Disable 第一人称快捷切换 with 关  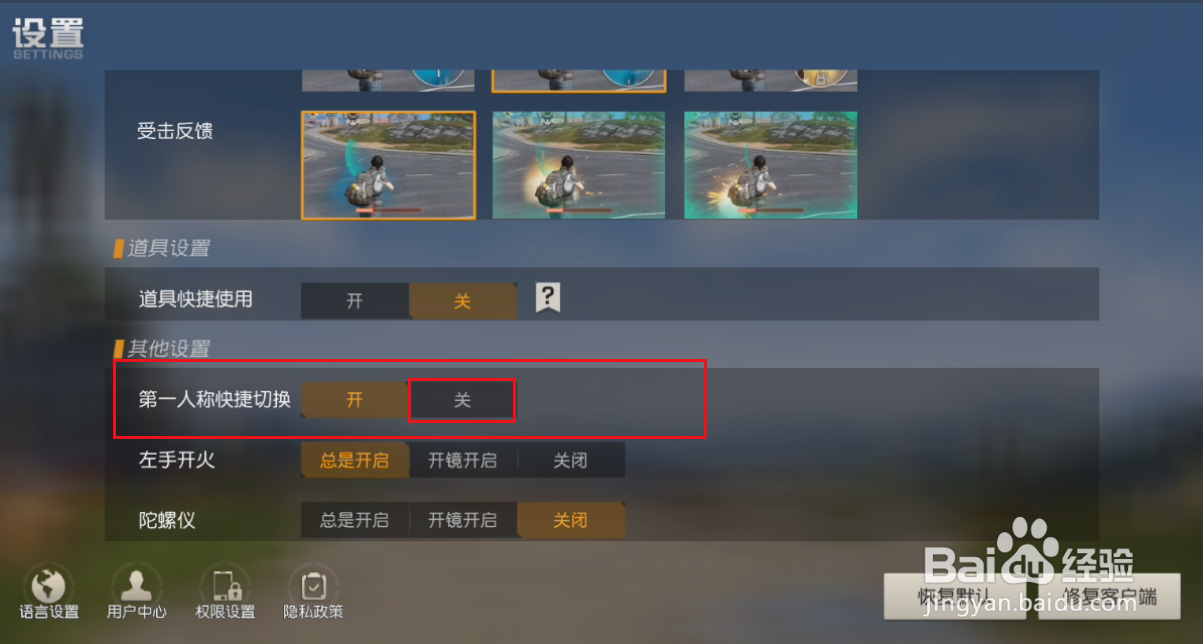tap(462, 400)
